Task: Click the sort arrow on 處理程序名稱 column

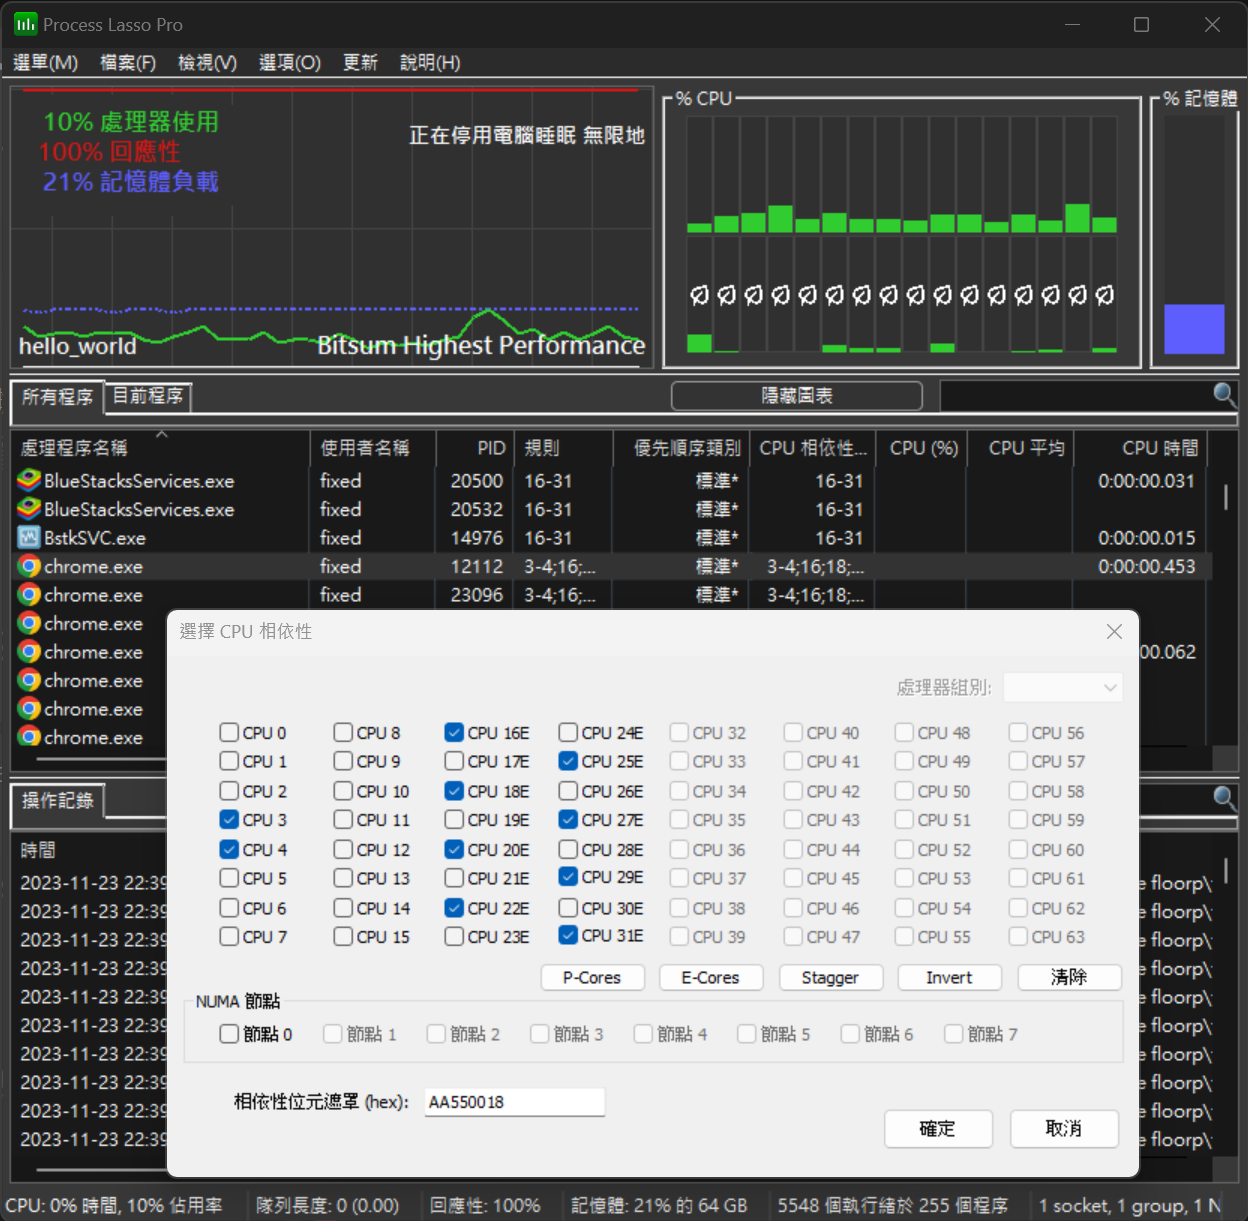Action: [x=161, y=434]
